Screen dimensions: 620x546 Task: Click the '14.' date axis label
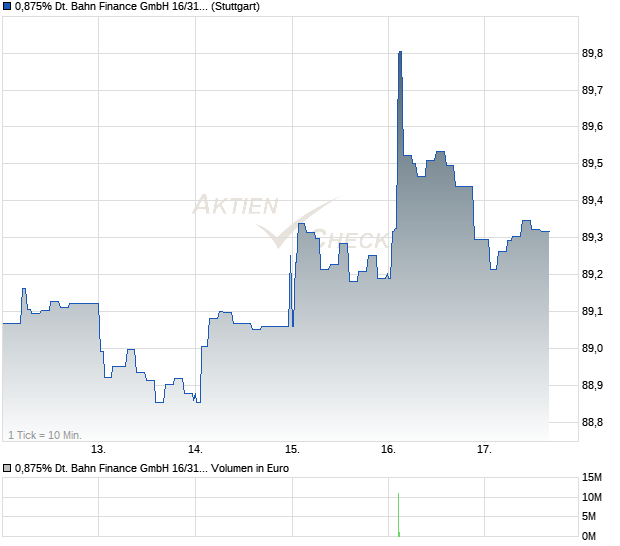pos(195,450)
